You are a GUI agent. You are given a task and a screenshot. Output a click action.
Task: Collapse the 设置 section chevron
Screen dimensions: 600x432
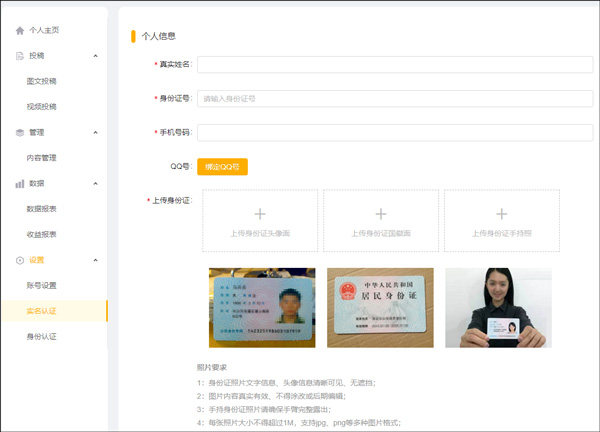[95, 260]
